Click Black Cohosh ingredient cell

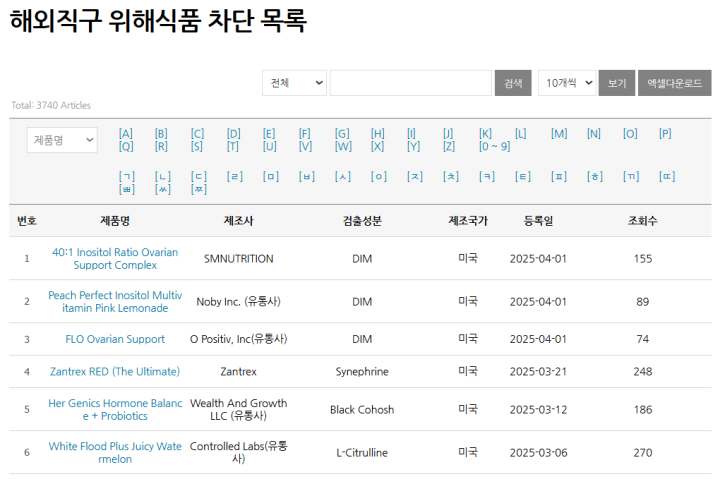tap(362, 410)
